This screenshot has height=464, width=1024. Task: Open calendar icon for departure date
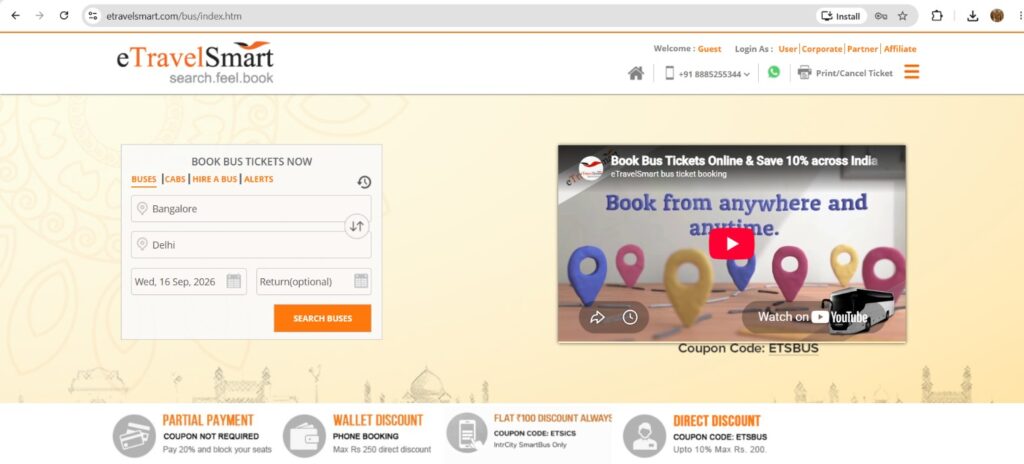click(234, 282)
